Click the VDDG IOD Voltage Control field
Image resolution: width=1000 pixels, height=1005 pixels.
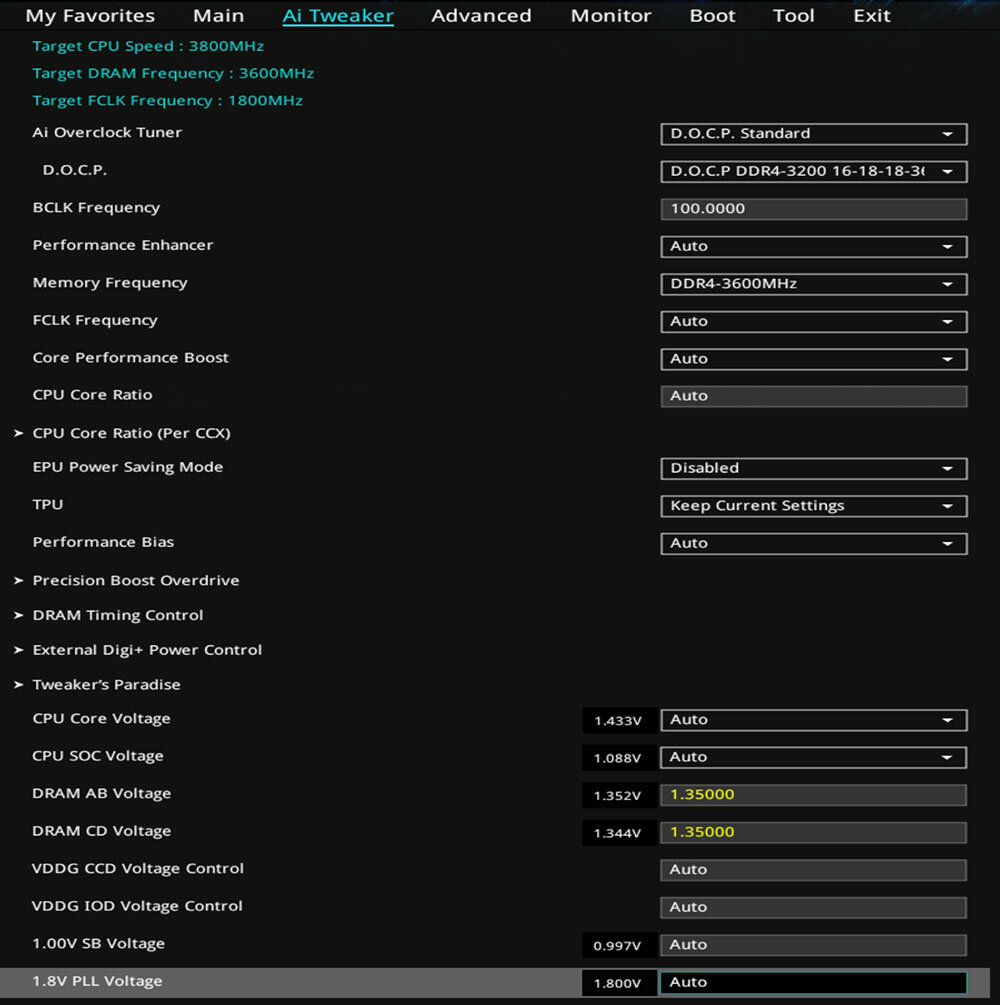[x=813, y=908]
